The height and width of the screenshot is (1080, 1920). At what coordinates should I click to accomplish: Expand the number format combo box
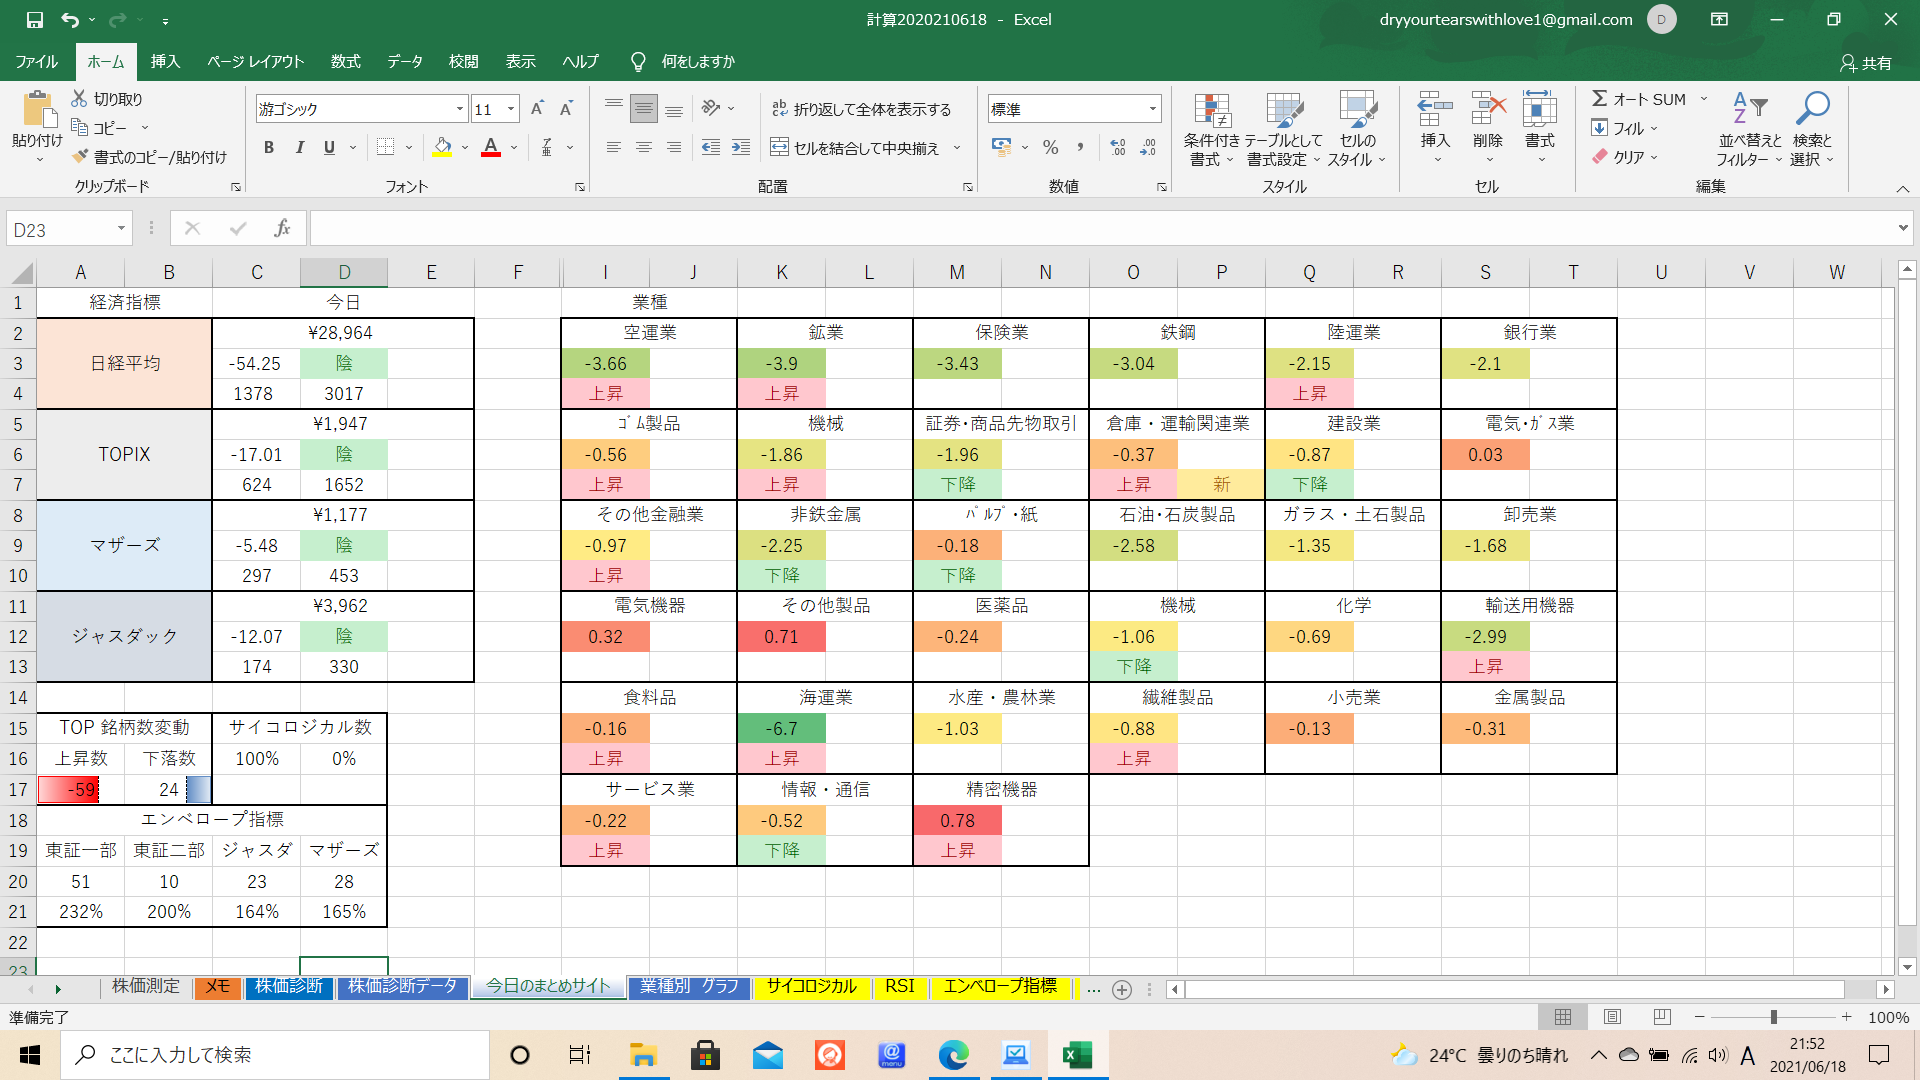click(x=1153, y=109)
